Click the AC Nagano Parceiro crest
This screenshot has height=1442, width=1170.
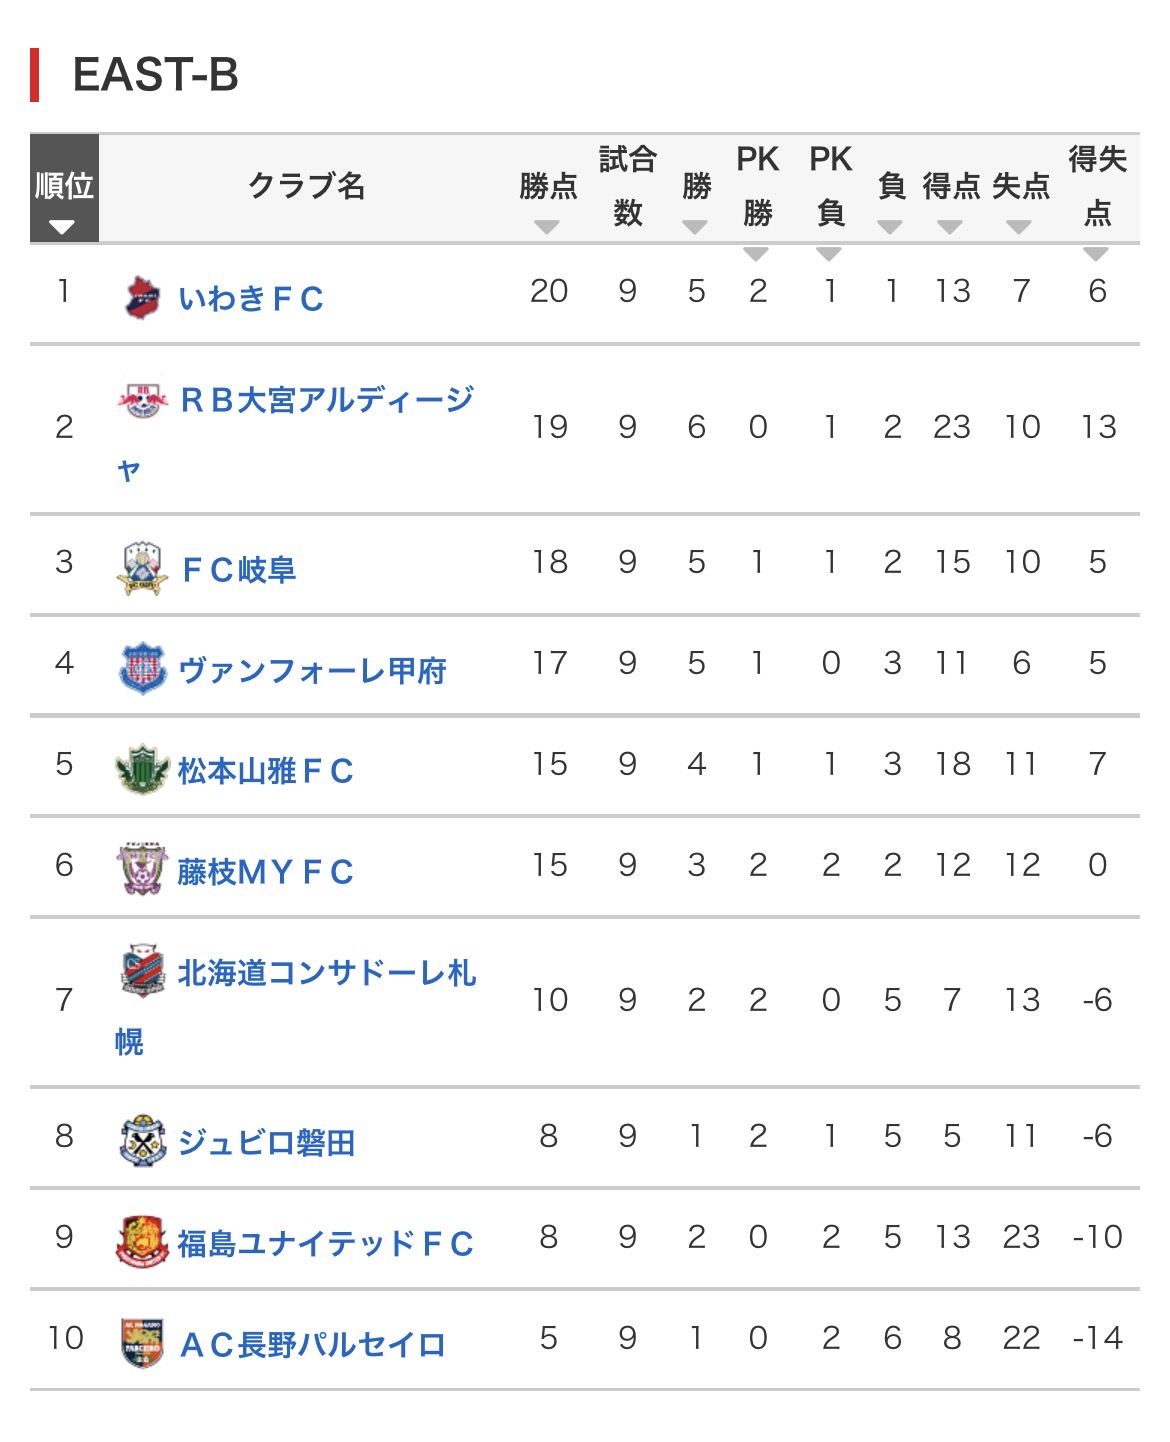pyautogui.click(x=142, y=1343)
